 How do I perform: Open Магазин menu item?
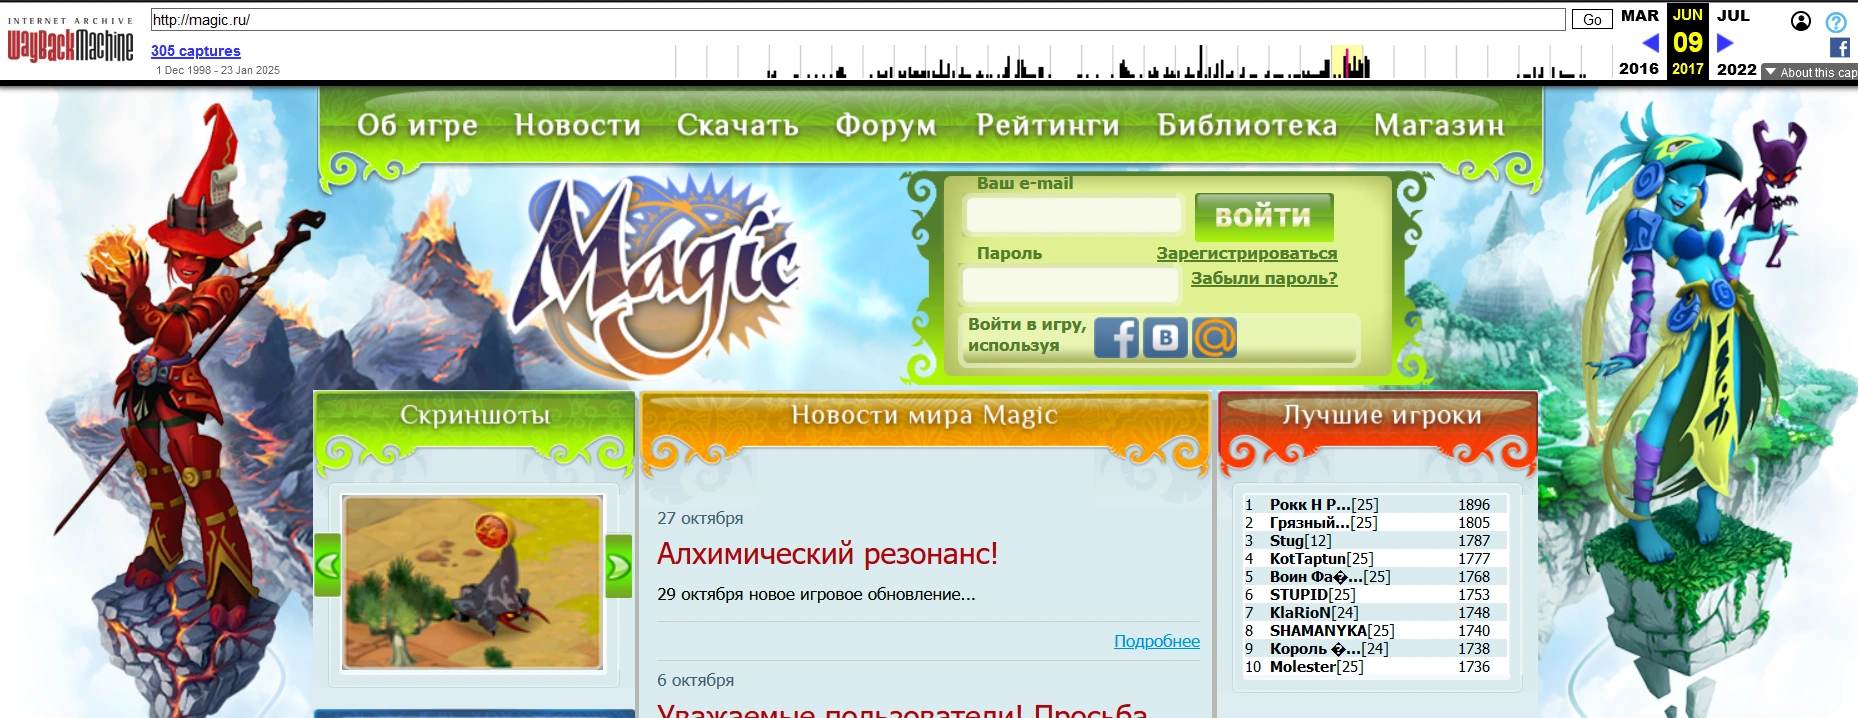pyautogui.click(x=1439, y=125)
